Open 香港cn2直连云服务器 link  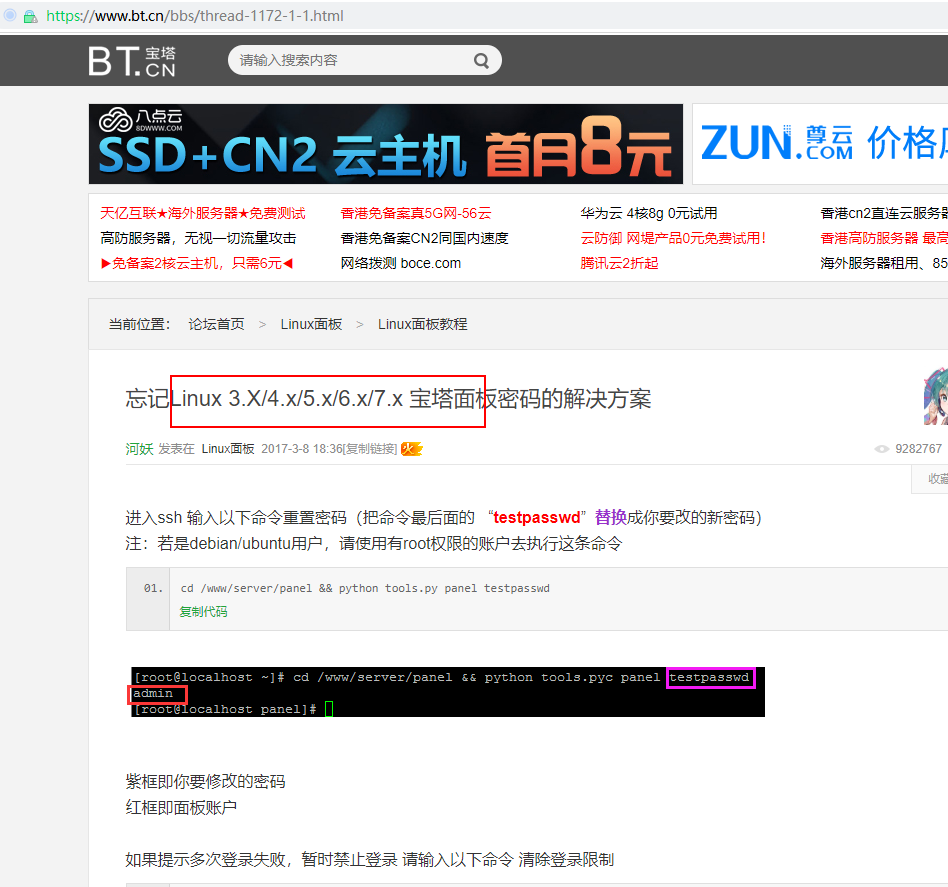[x=884, y=213]
